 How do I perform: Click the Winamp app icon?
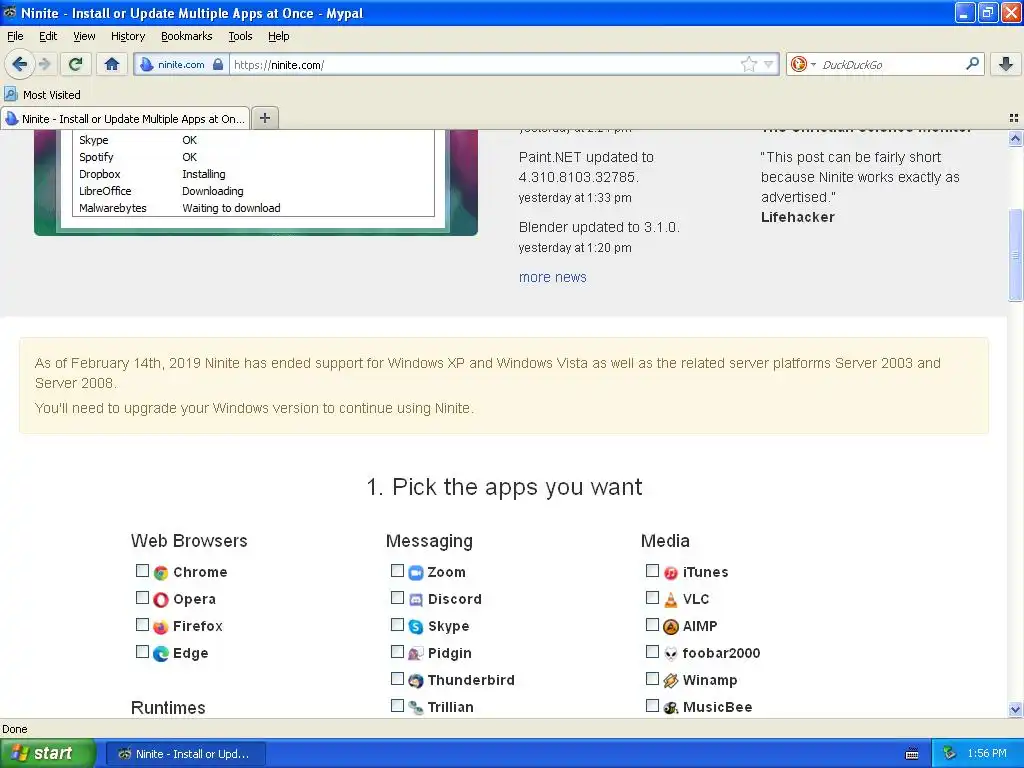(671, 680)
